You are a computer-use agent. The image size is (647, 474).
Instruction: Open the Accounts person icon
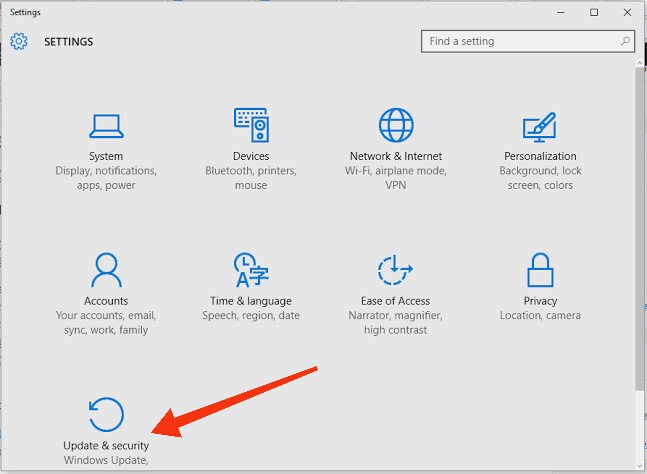[x=106, y=270]
